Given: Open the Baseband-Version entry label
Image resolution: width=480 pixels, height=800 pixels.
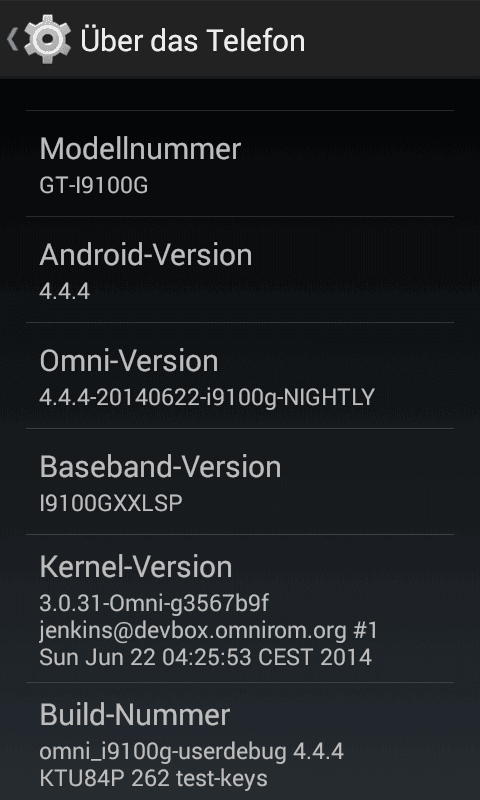Looking at the screenshot, I should pos(160,466).
